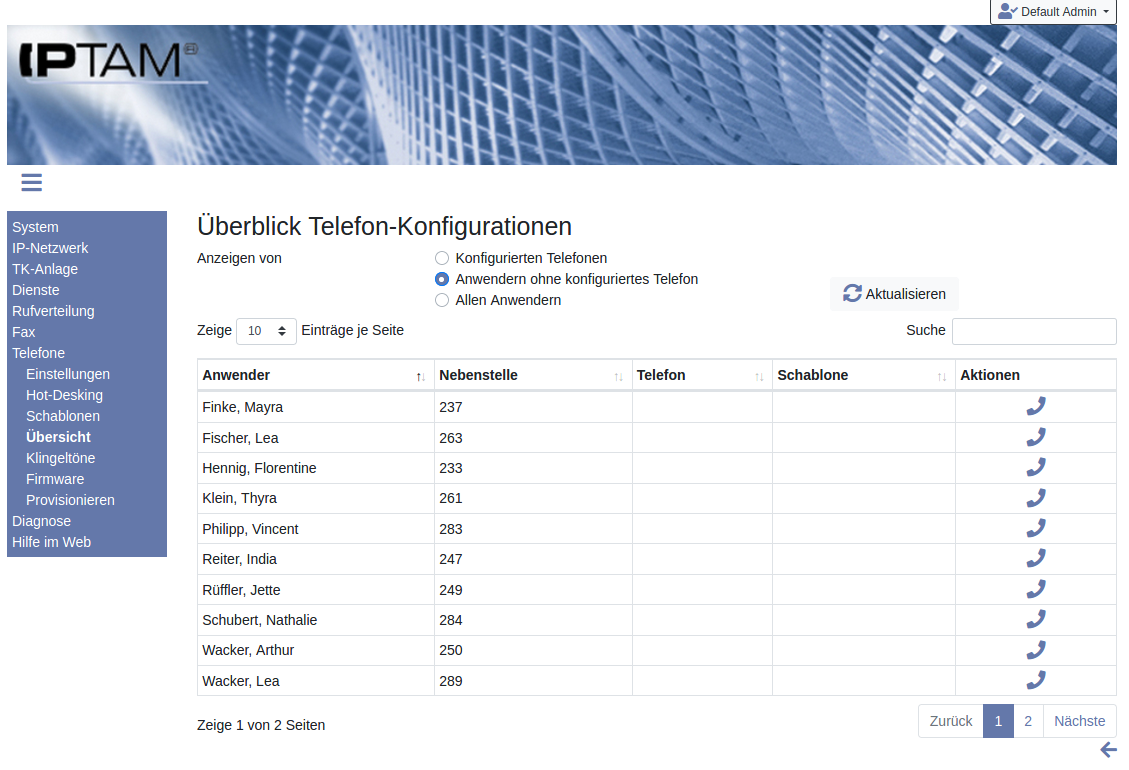1129x770 pixels.
Task: Jump to page 2 of results
Action: click(x=1028, y=721)
